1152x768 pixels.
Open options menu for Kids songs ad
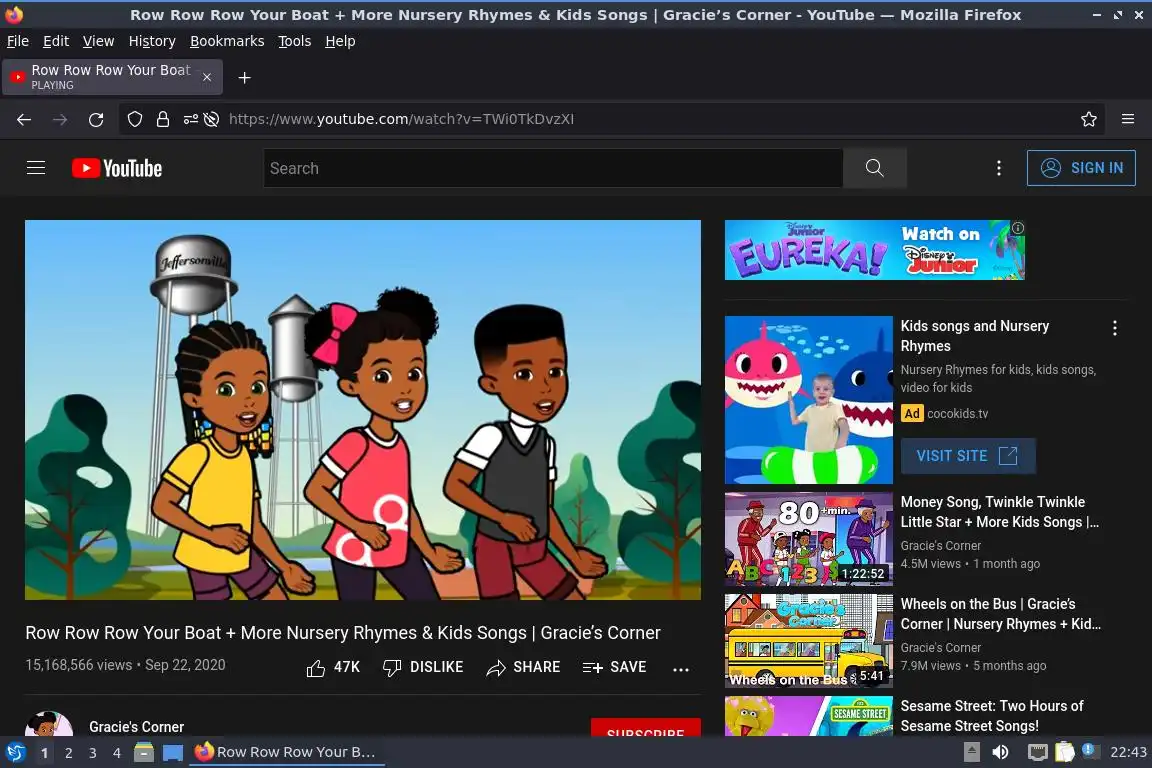pos(1115,328)
